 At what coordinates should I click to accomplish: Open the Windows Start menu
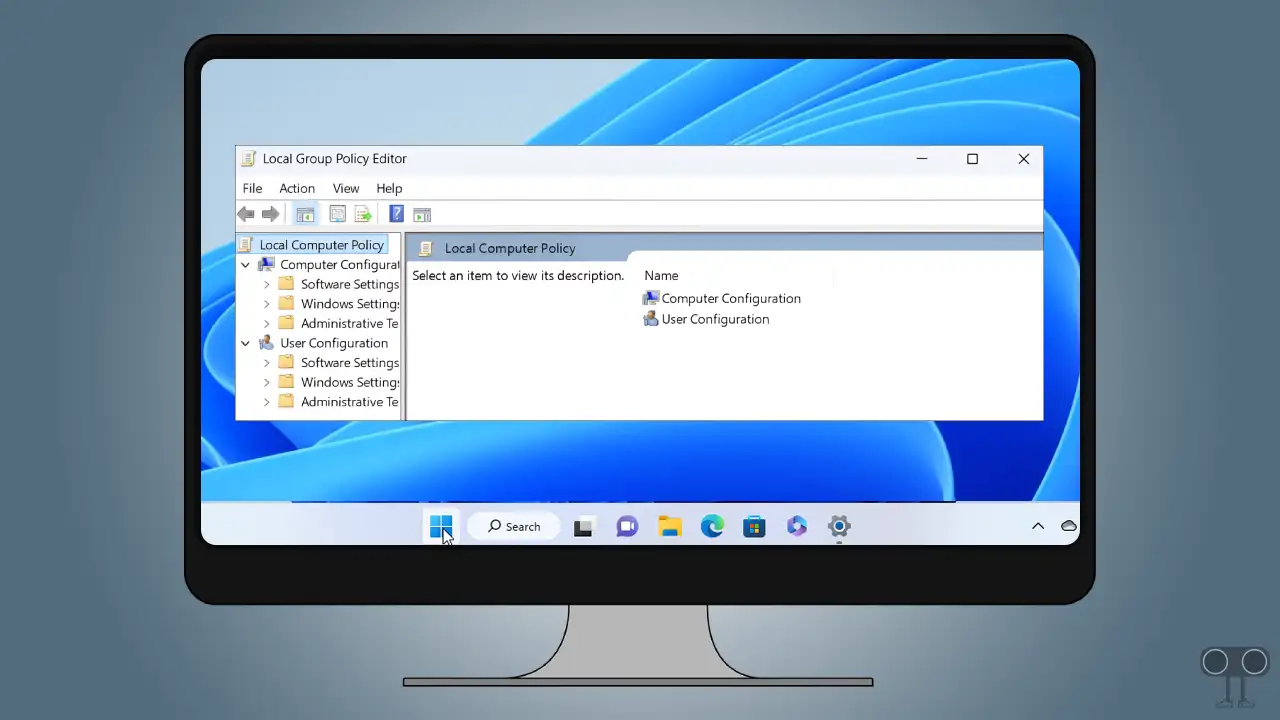click(x=441, y=526)
